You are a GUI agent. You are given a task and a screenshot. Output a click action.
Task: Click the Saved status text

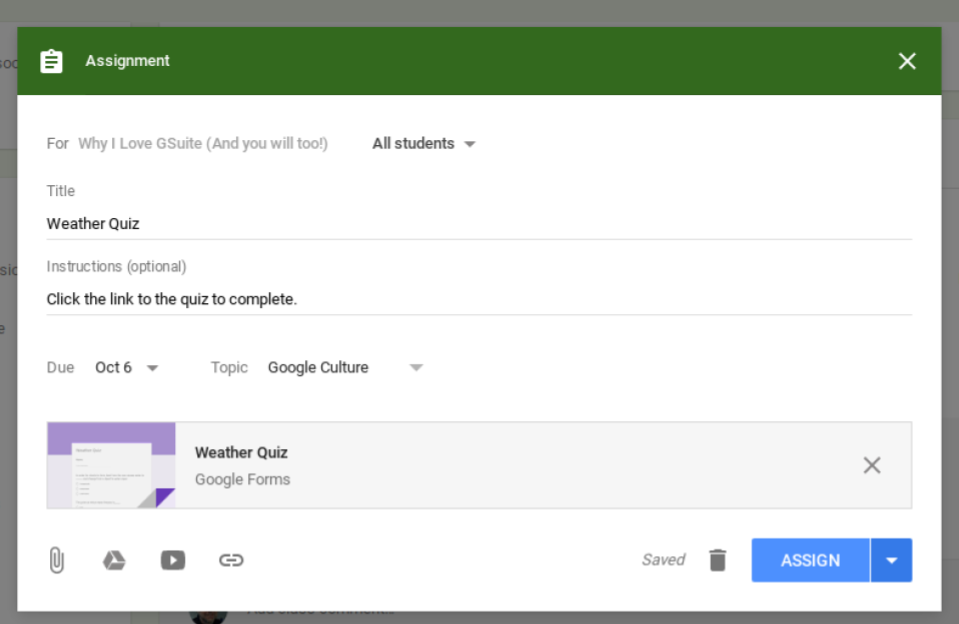pyautogui.click(x=663, y=560)
